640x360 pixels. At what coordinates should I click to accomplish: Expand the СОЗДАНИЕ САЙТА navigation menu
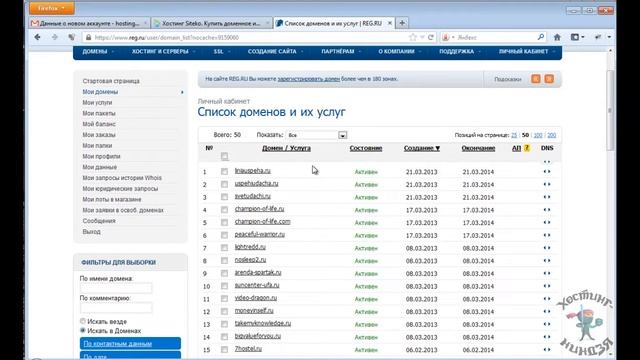coord(276,51)
